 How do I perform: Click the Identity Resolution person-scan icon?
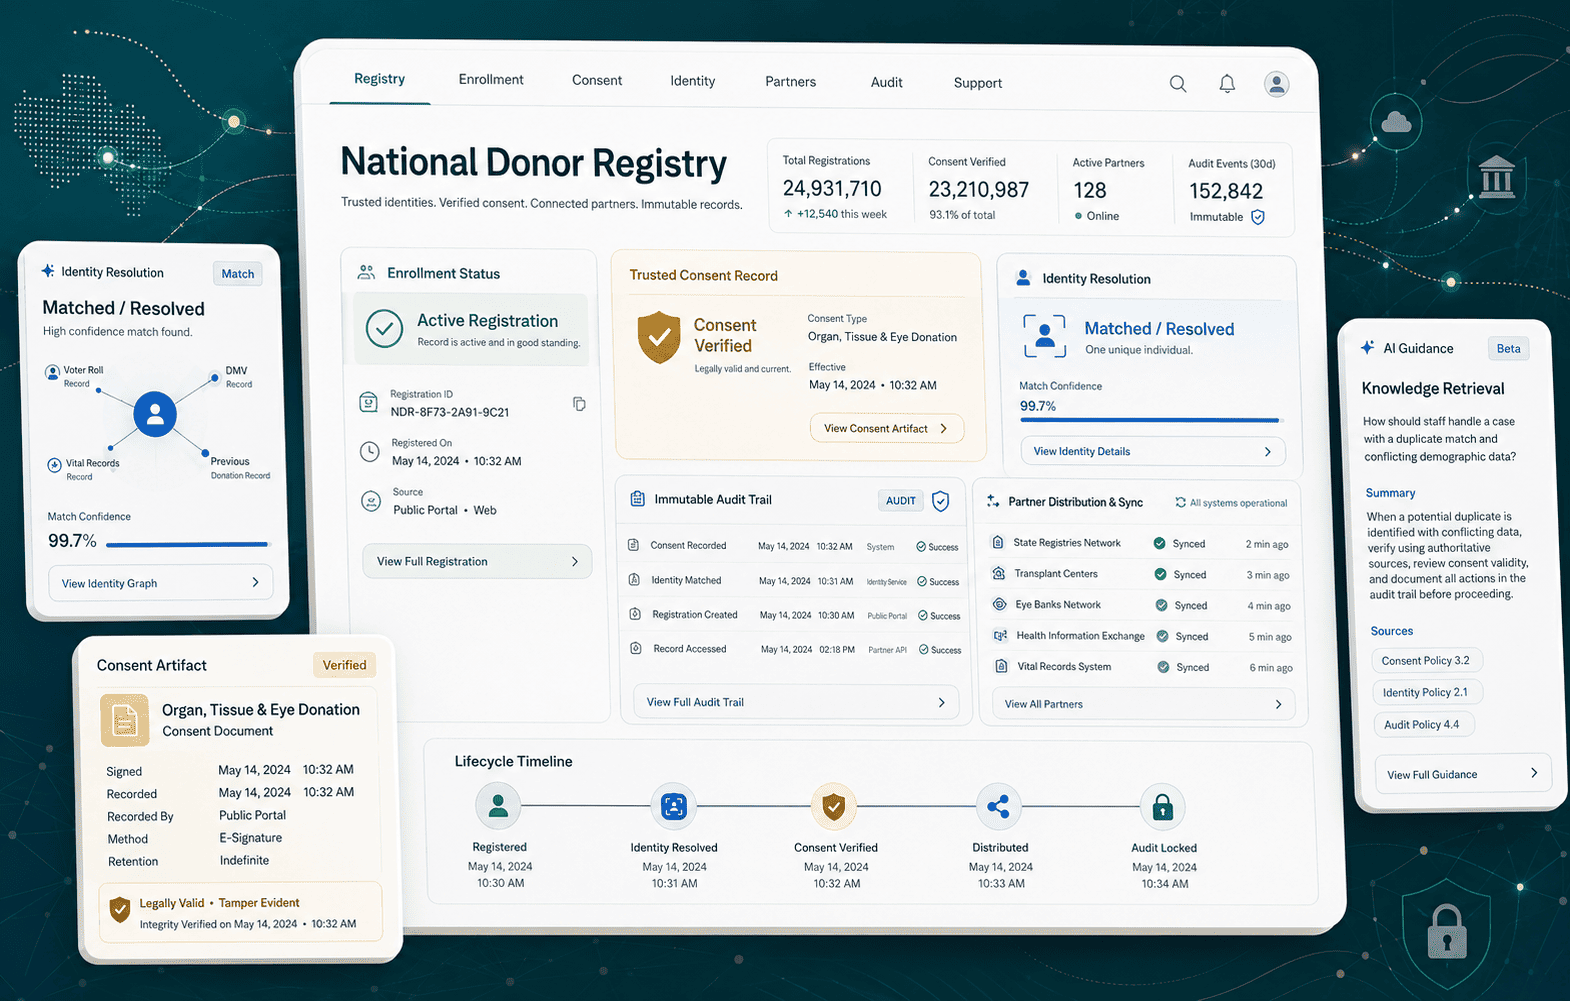[x=1044, y=335]
